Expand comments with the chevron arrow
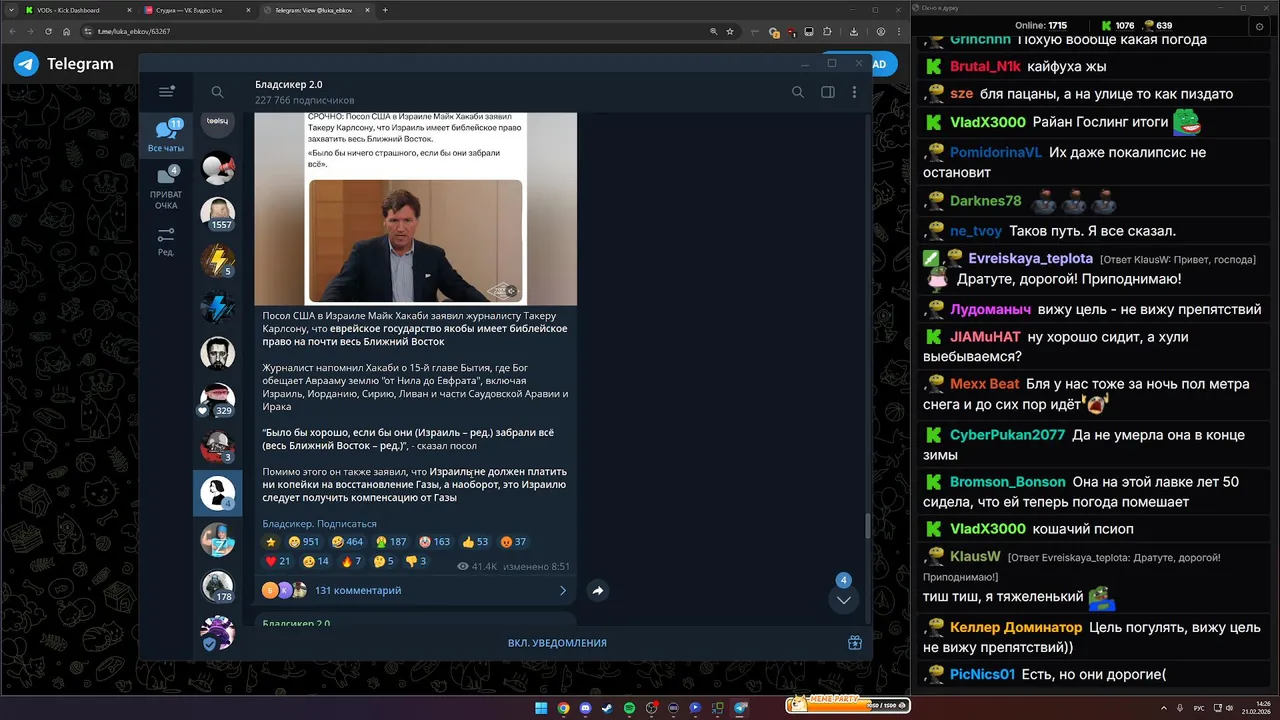This screenshot has height=720, width=1280. pyautogui.click(x=563, y=591)
